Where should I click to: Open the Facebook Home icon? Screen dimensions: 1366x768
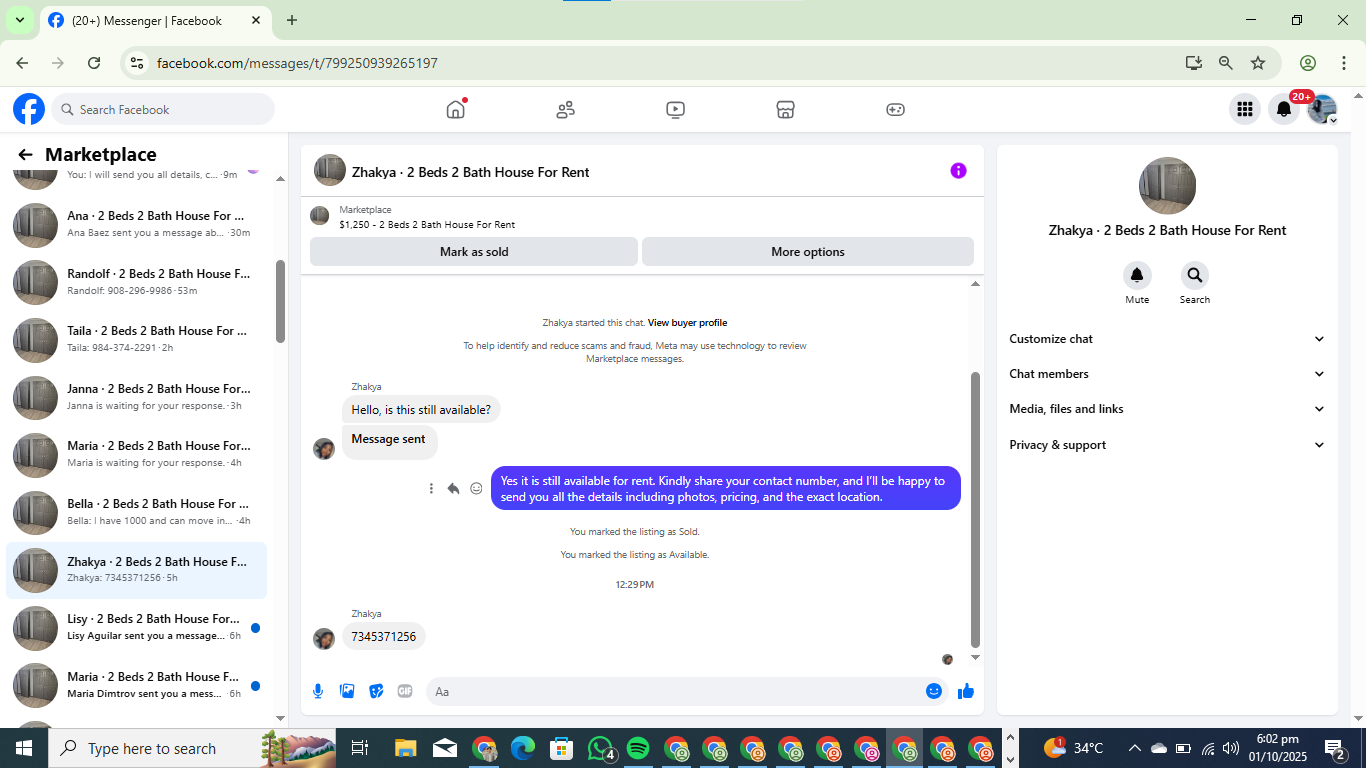(456, 109)
